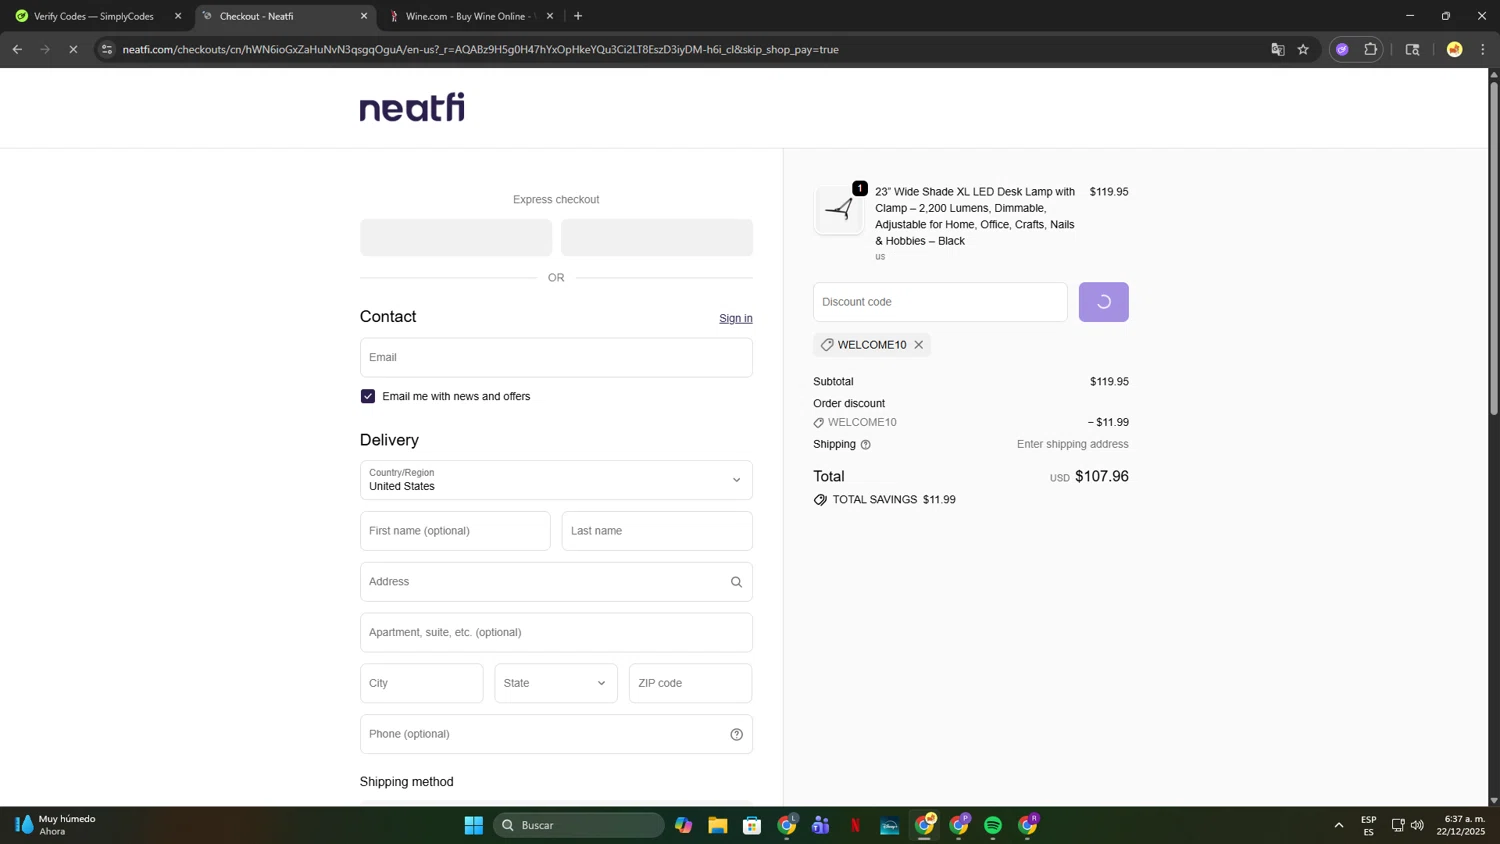The height and width of the screenshot is (844, 1500).
Task: Bookmark this page with the star icon
Action: tap(1303, 49)
